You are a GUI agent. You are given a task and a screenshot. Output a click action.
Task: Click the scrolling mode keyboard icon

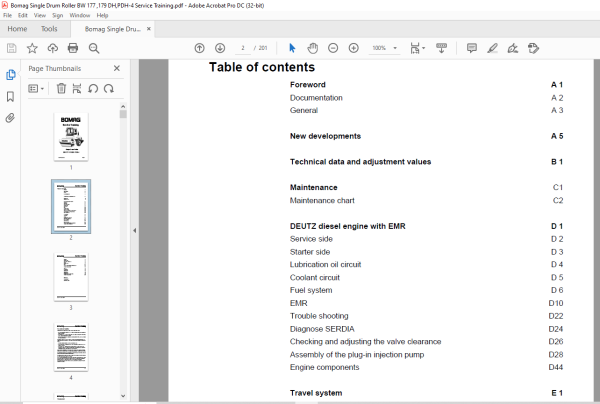pyautogui.click(x=441, y=48)
